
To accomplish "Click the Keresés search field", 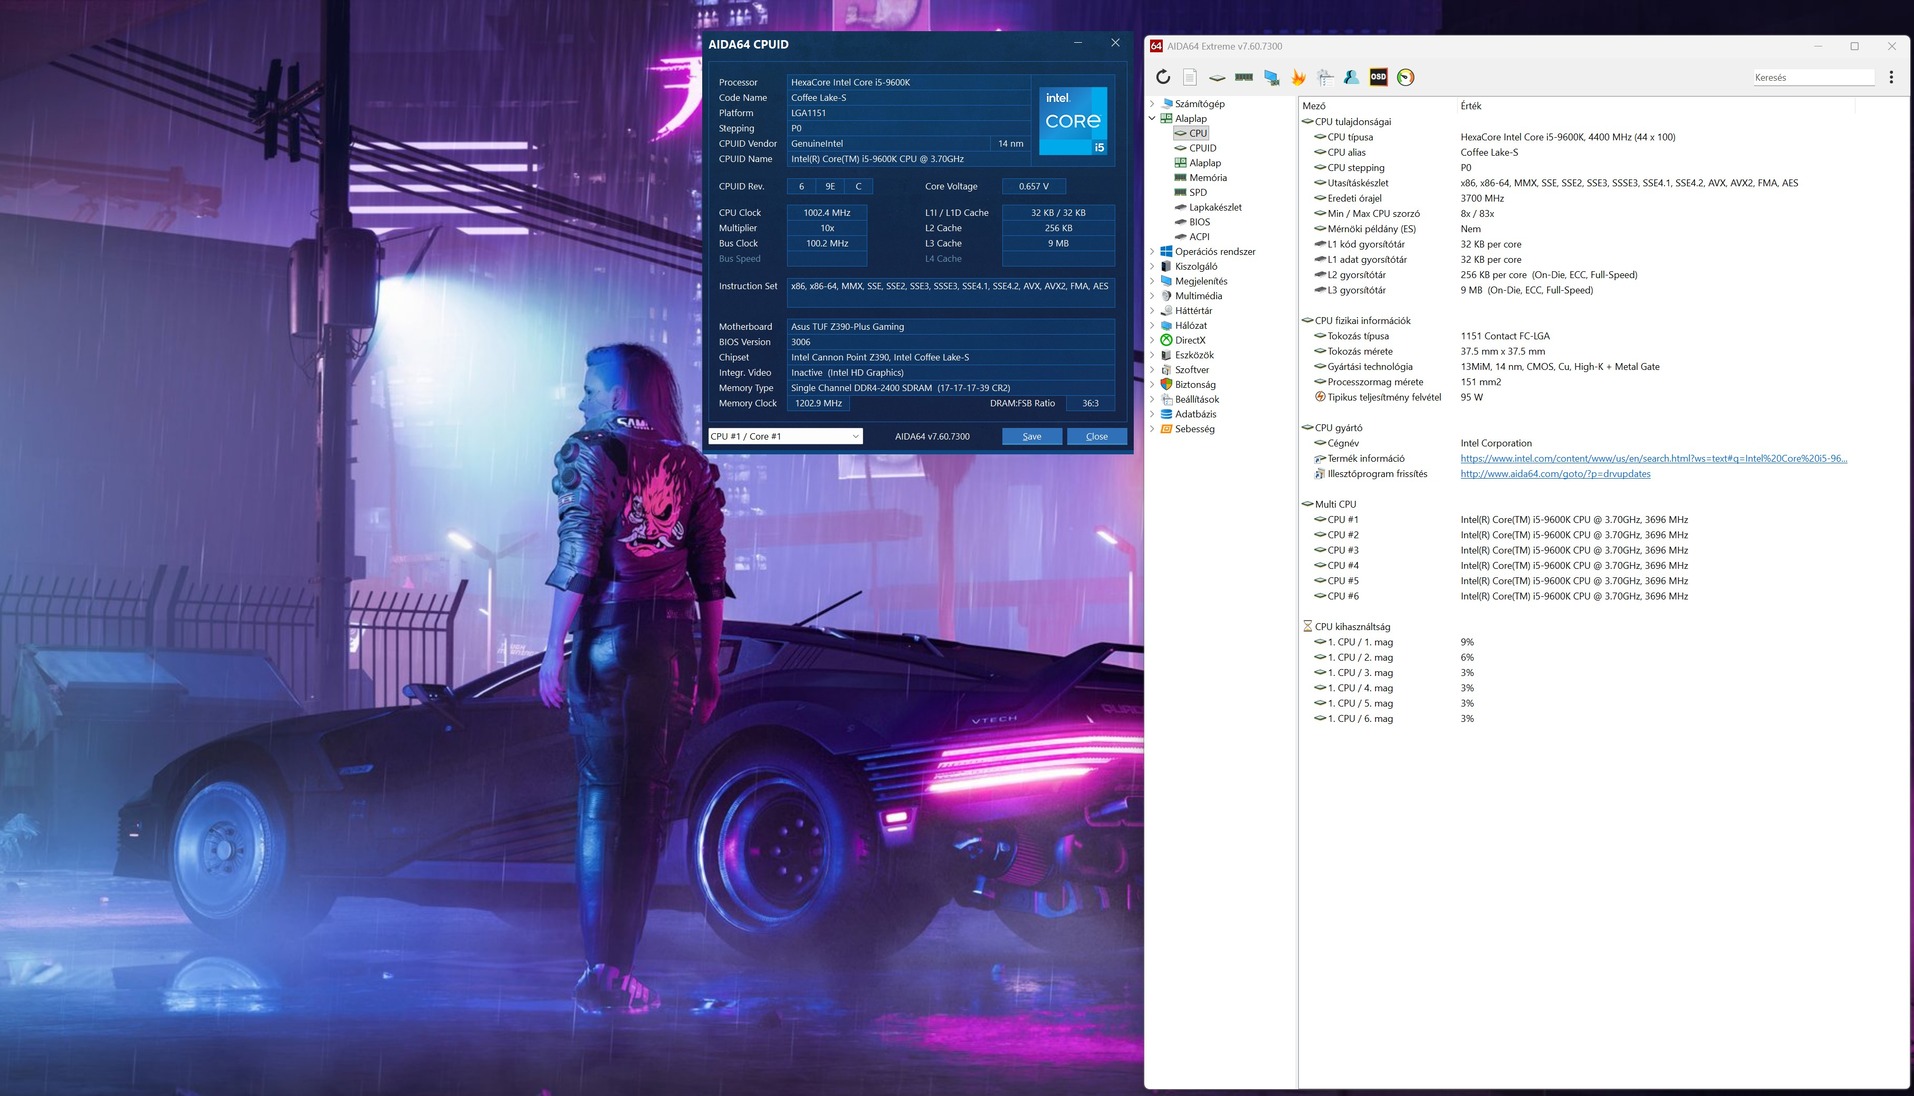I will tap(1813, 77).
